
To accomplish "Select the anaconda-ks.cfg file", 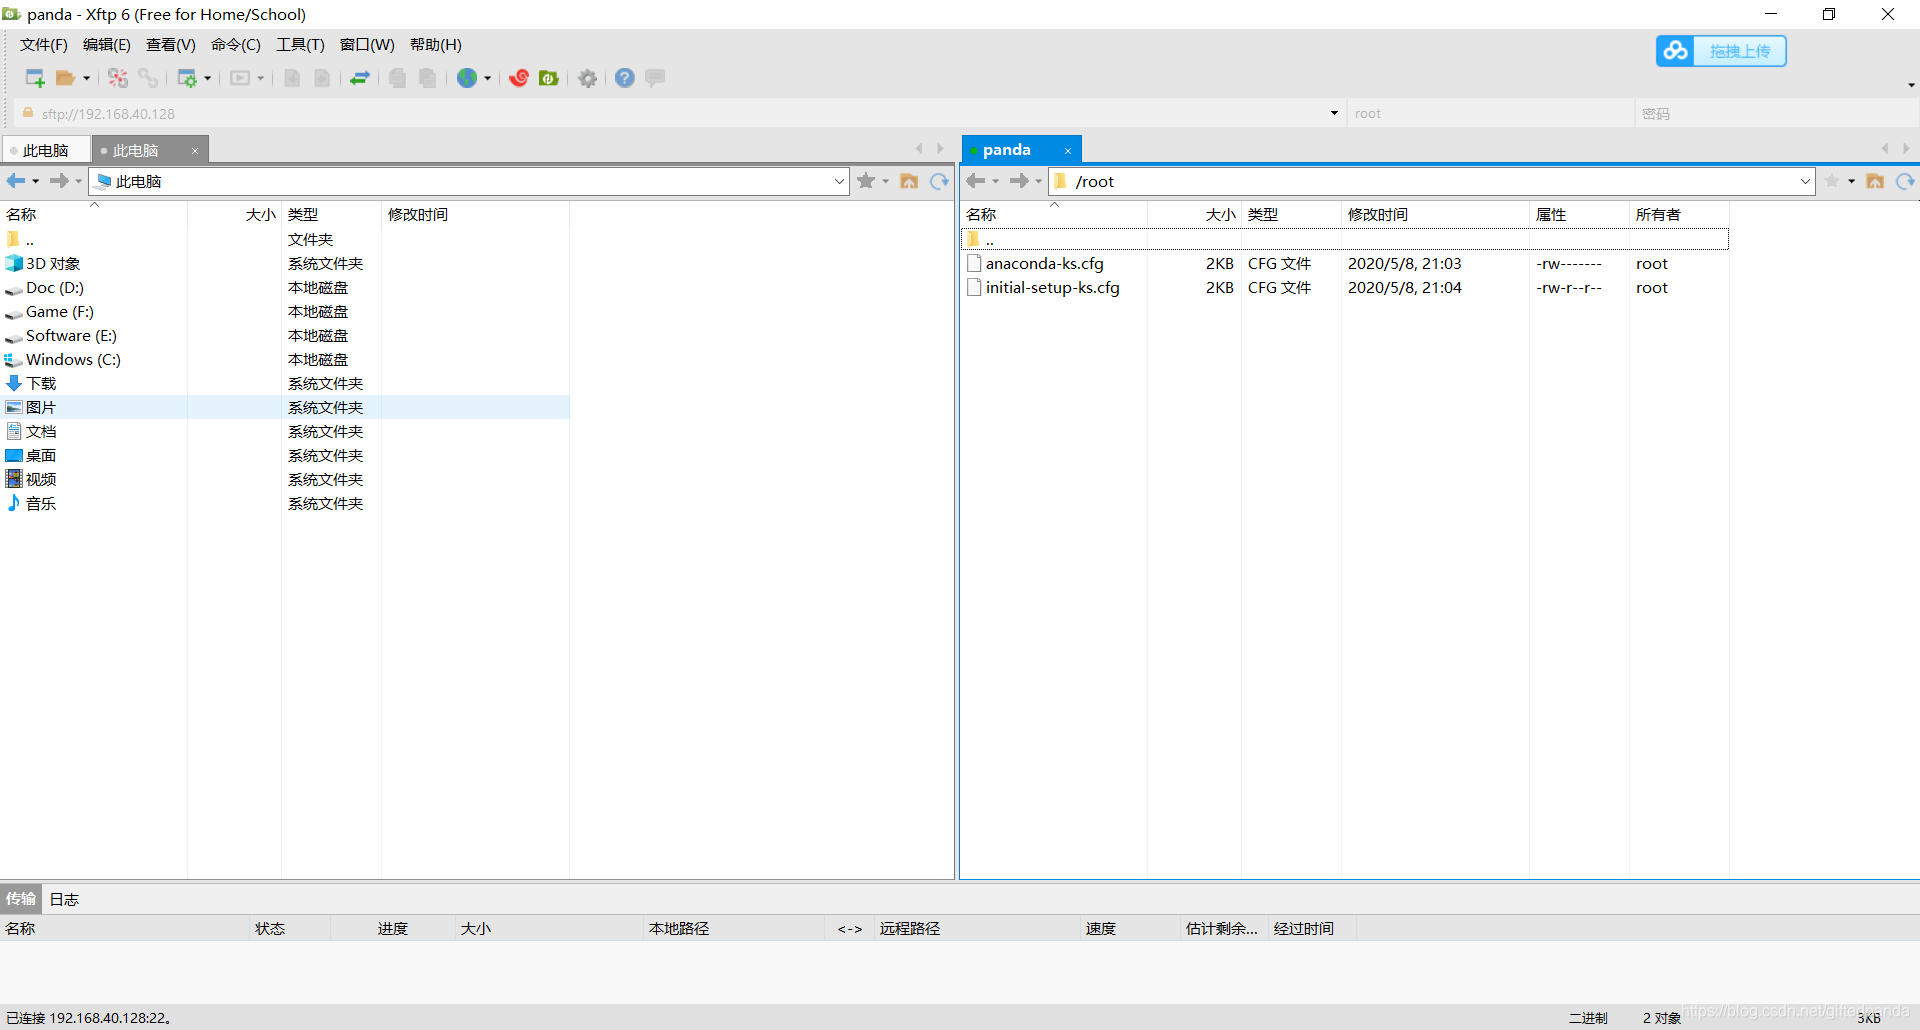I will point(1045,263).
